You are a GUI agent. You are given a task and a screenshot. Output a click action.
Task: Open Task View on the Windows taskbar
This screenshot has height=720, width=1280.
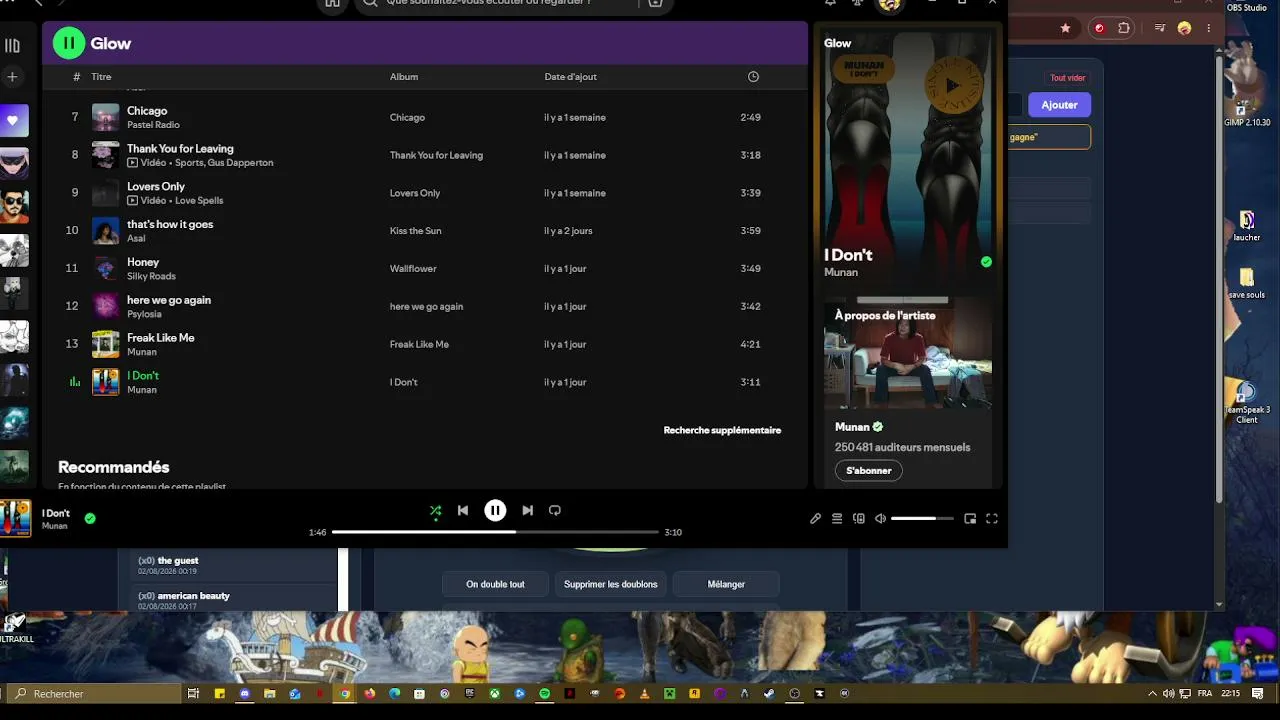pos(194,693)
